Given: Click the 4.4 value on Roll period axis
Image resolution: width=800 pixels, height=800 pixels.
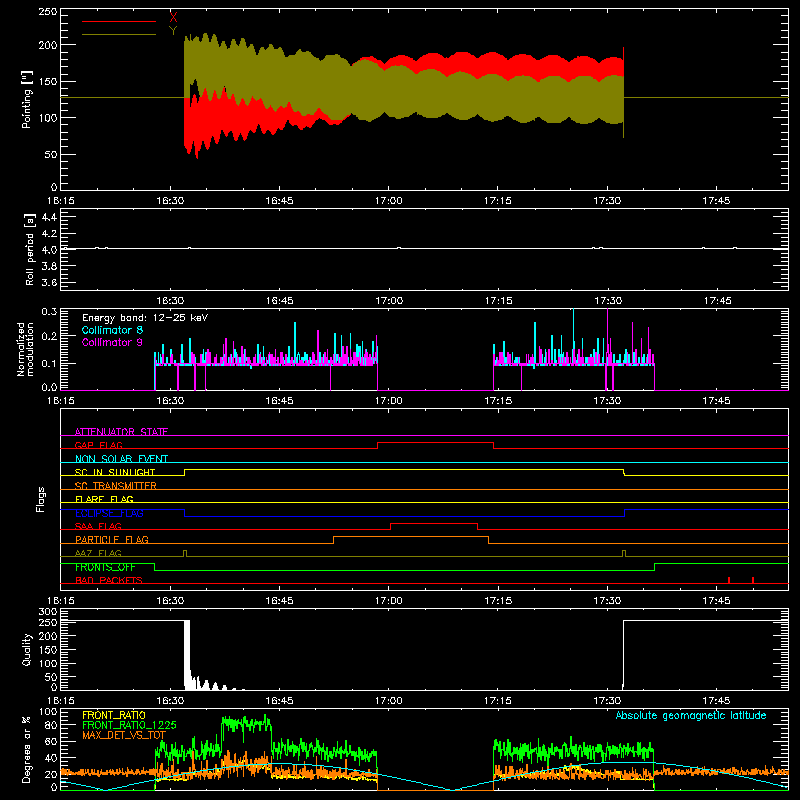Looking at the screenshot, I should [x=49, y=217].
